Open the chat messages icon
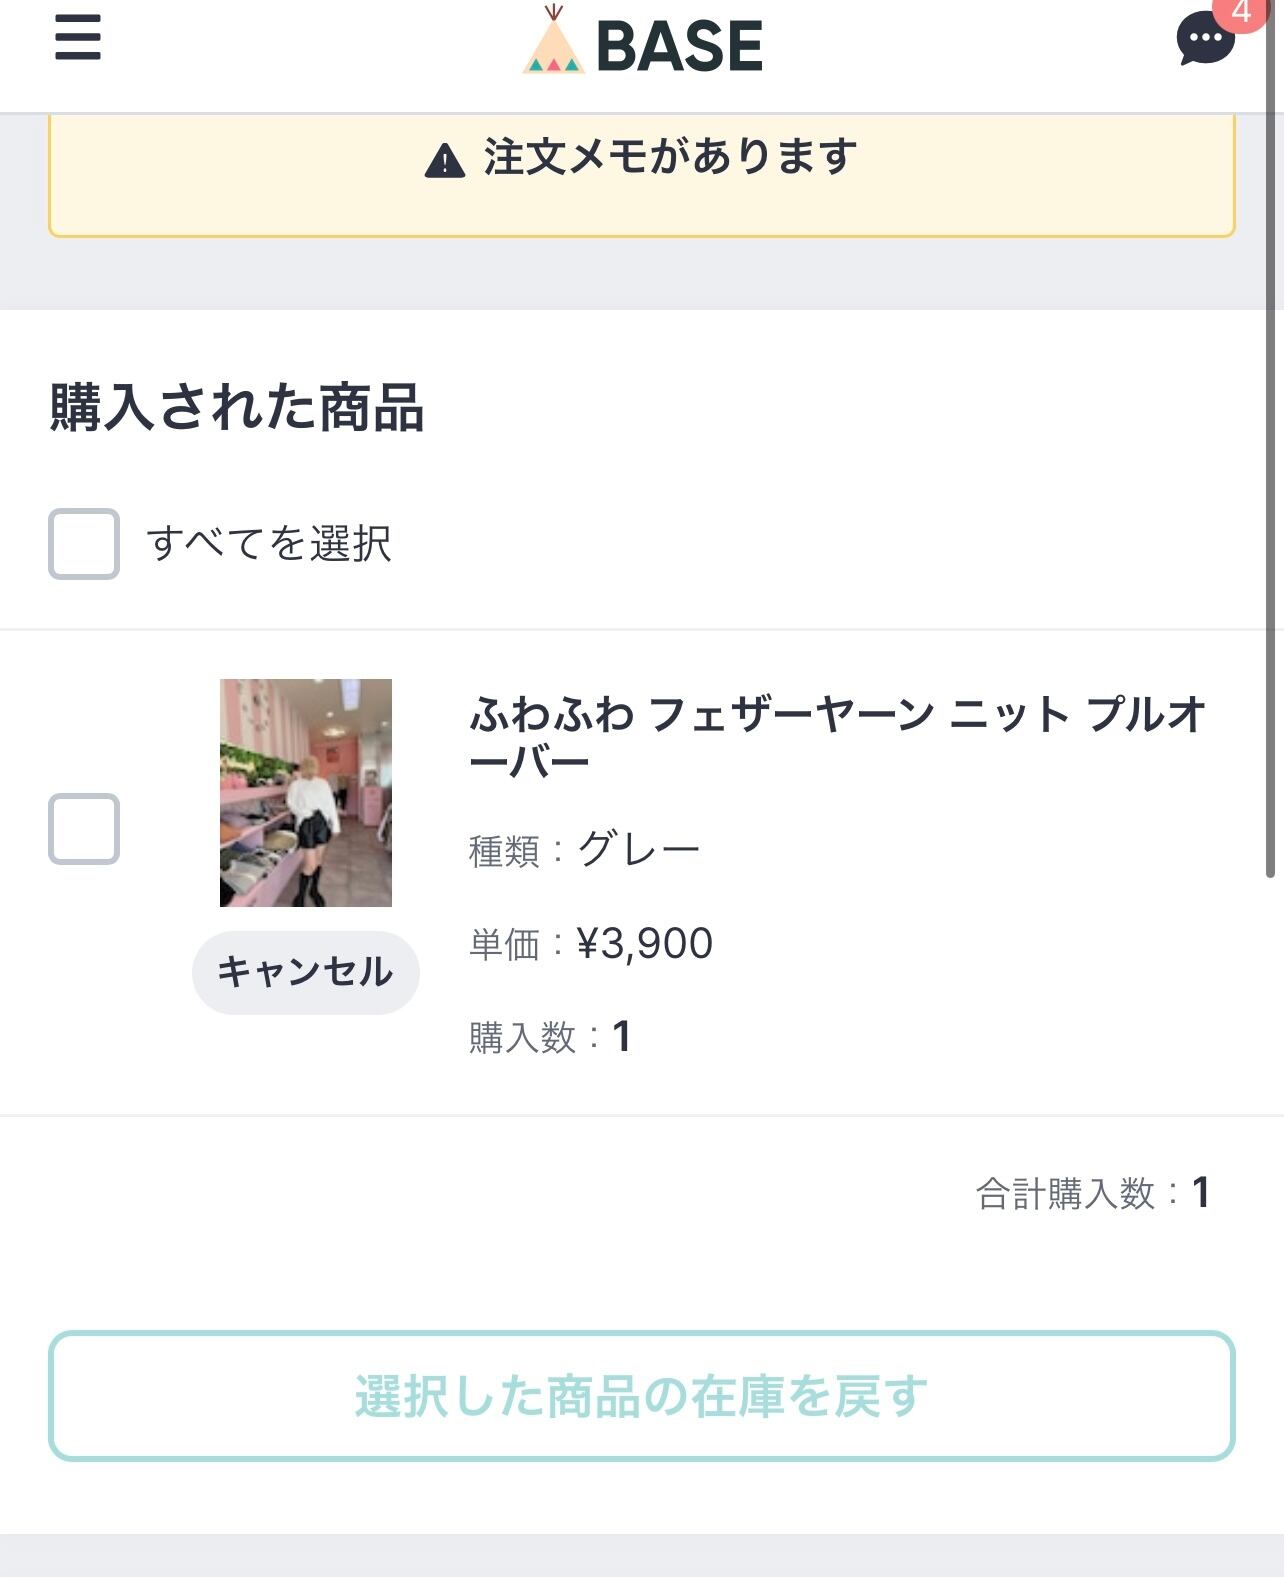The height and width of the screenshot is (1577, 1284). 1204,42
